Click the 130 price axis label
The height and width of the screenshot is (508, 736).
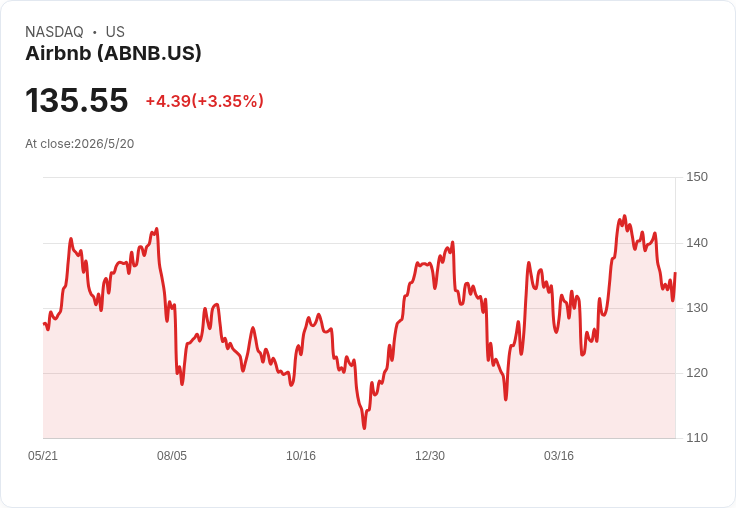point(697,308)
